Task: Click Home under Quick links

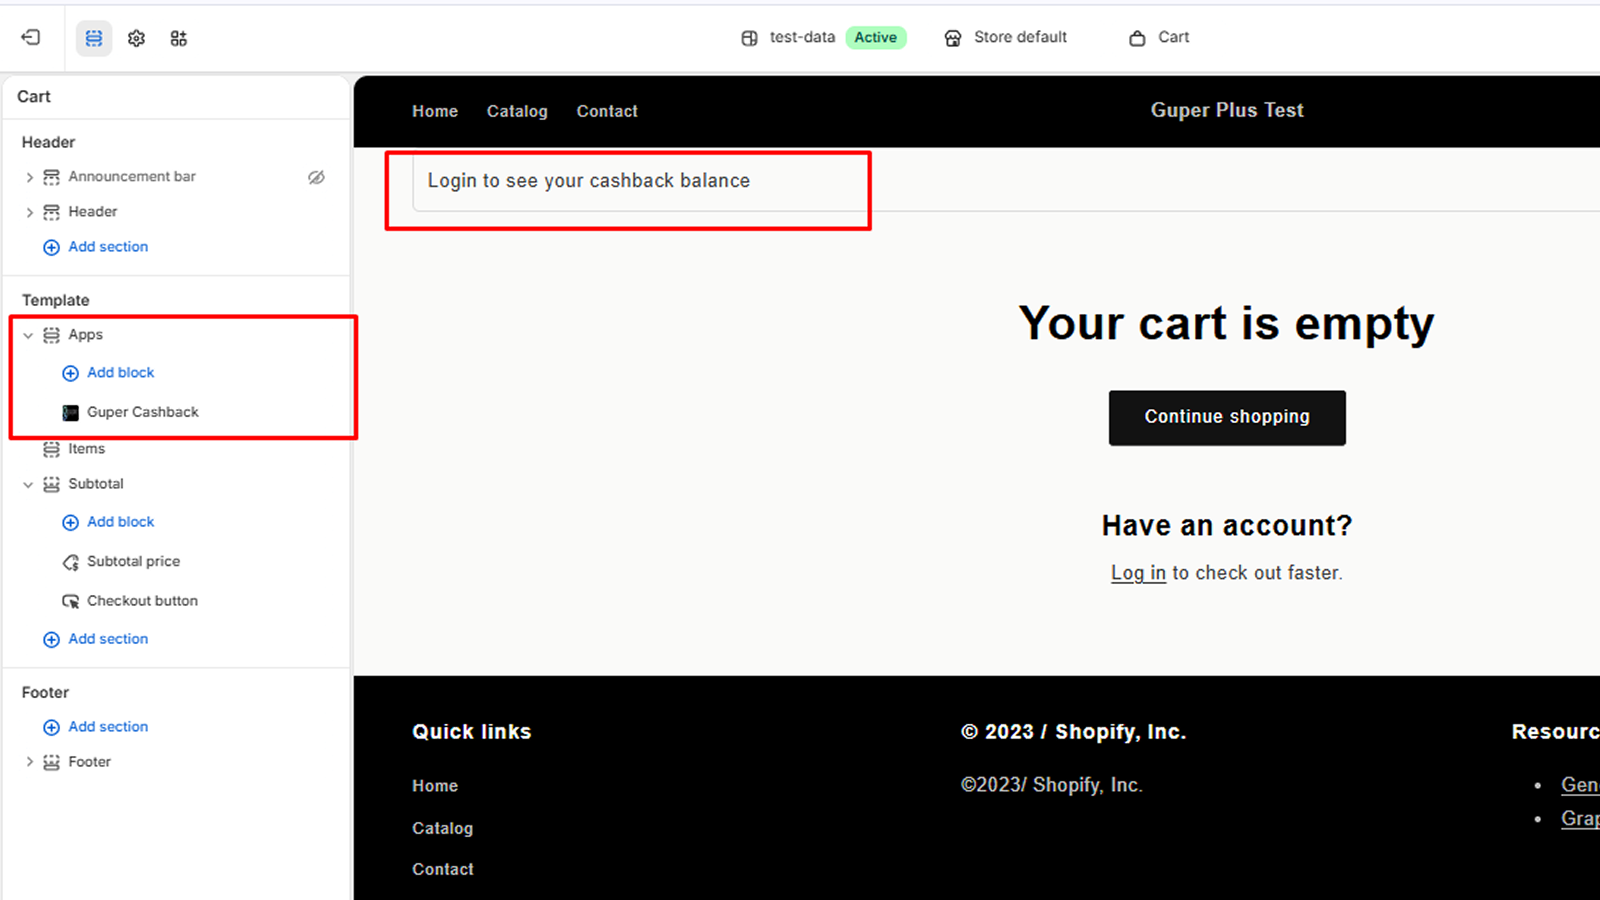Action: click(x=435, y=786)
